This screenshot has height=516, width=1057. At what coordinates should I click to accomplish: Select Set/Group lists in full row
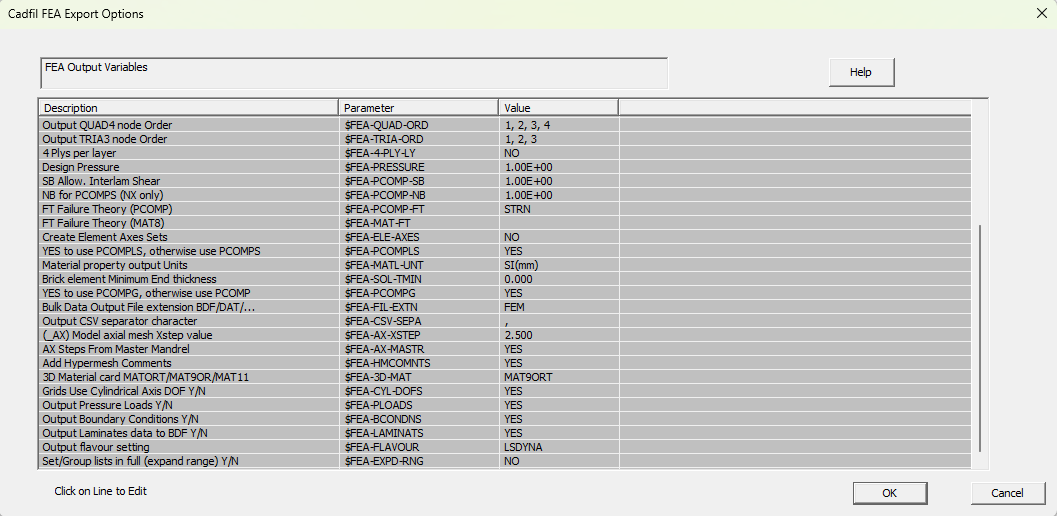point(505,461)
